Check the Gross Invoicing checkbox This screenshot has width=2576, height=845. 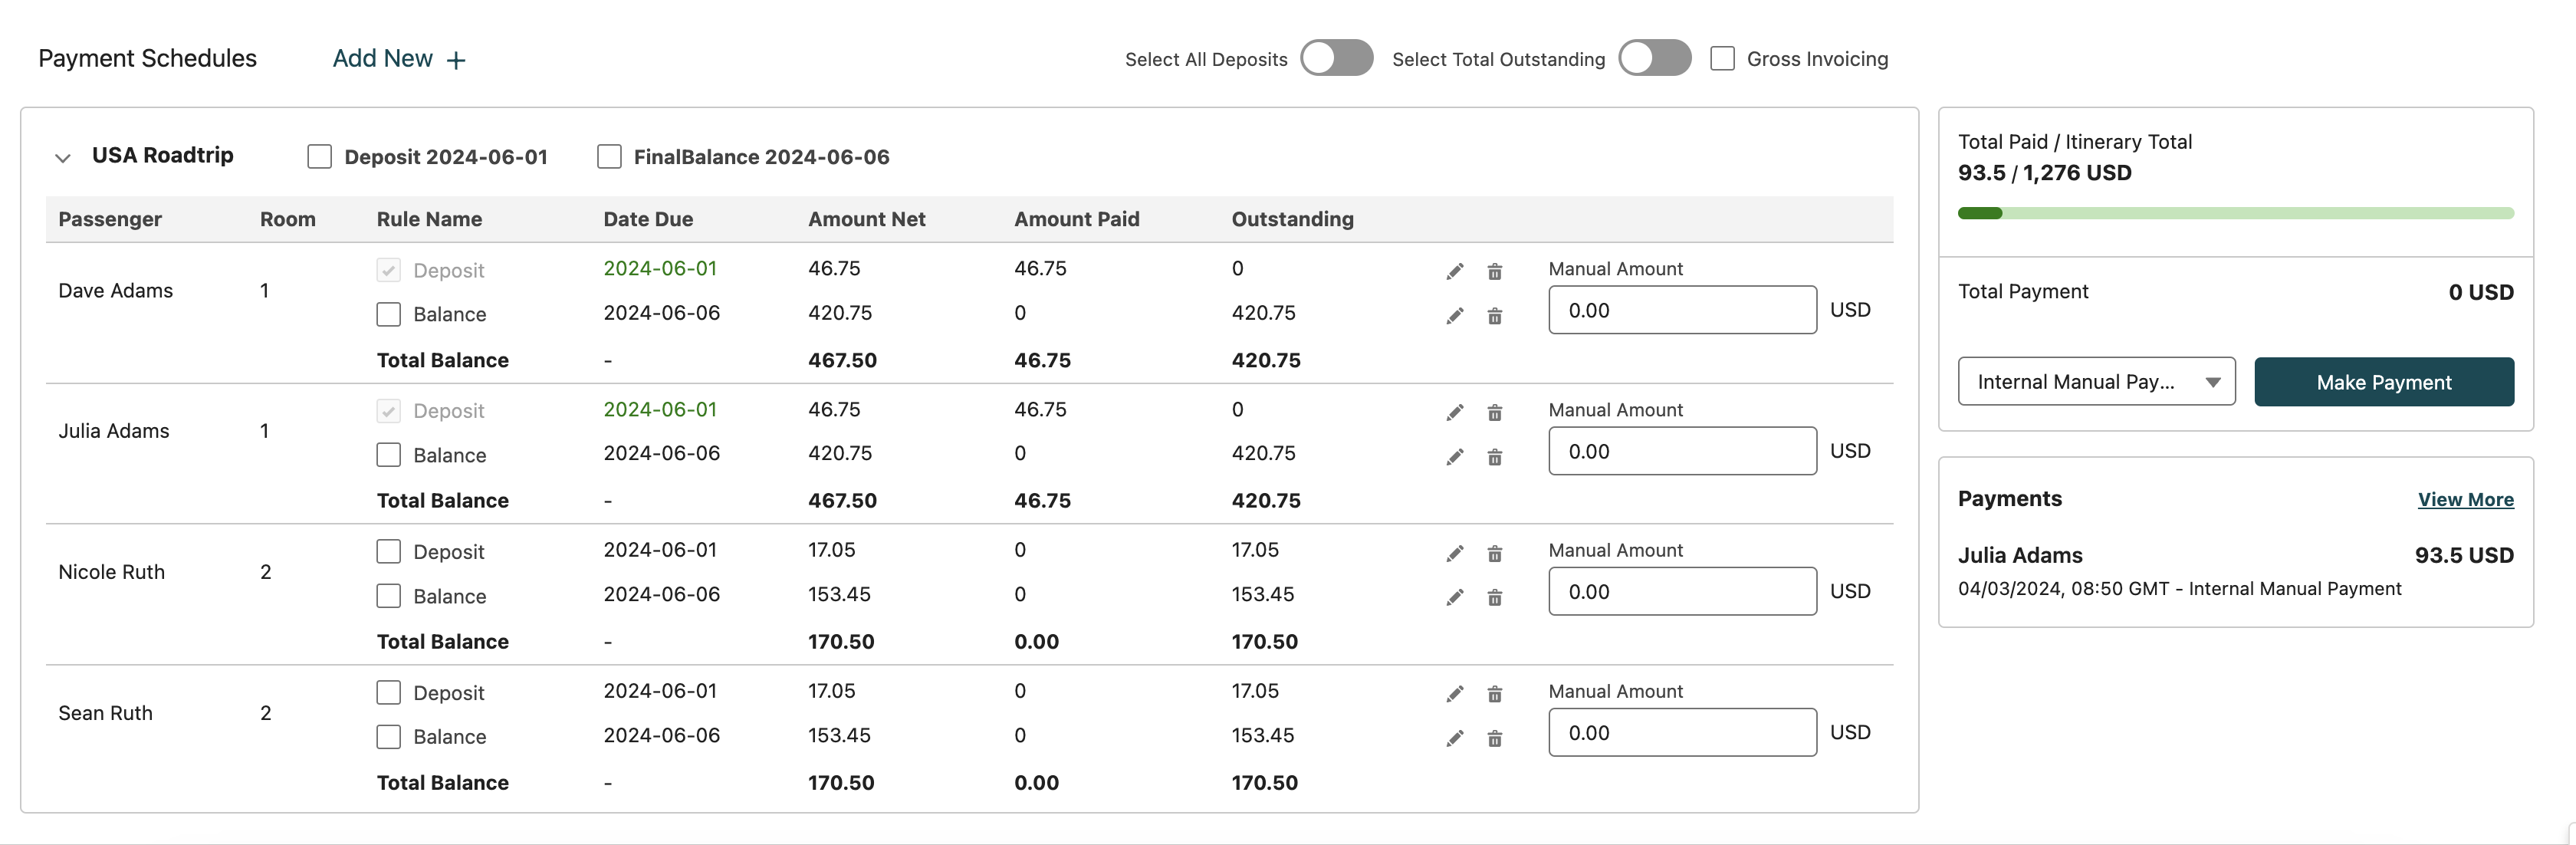[1722, 58]
